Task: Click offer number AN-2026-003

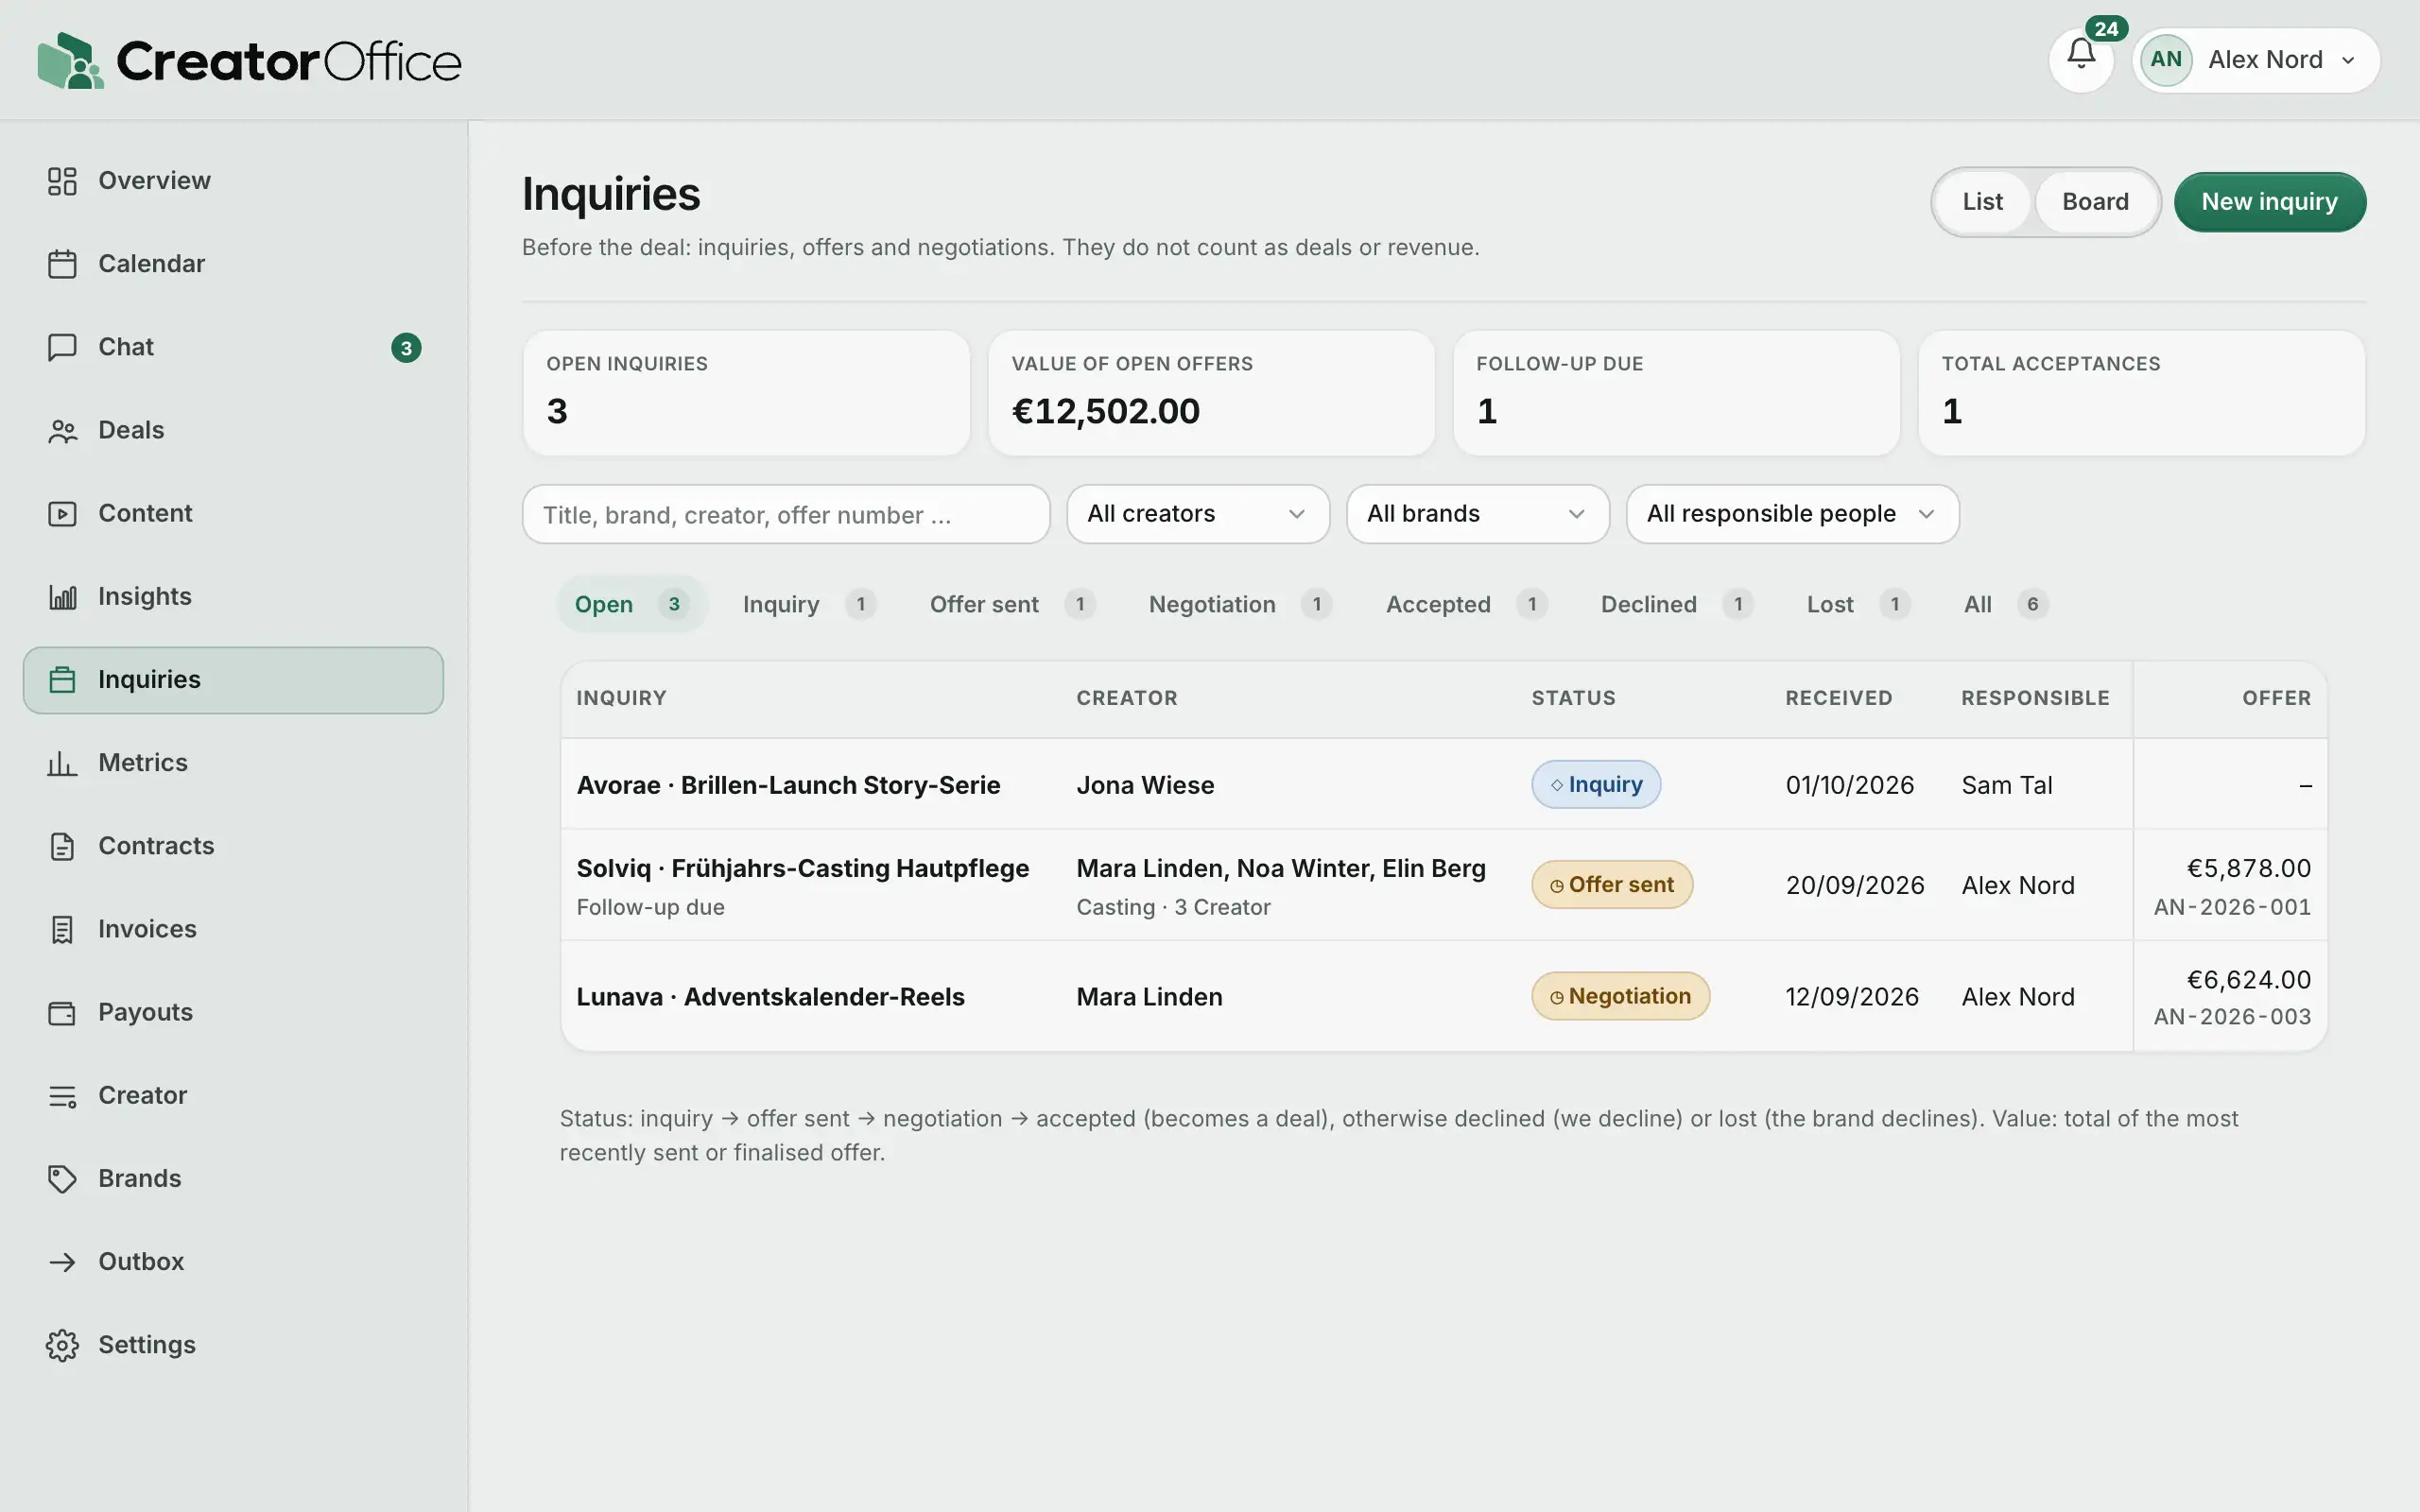Action: click(x=2232, y=1017)
